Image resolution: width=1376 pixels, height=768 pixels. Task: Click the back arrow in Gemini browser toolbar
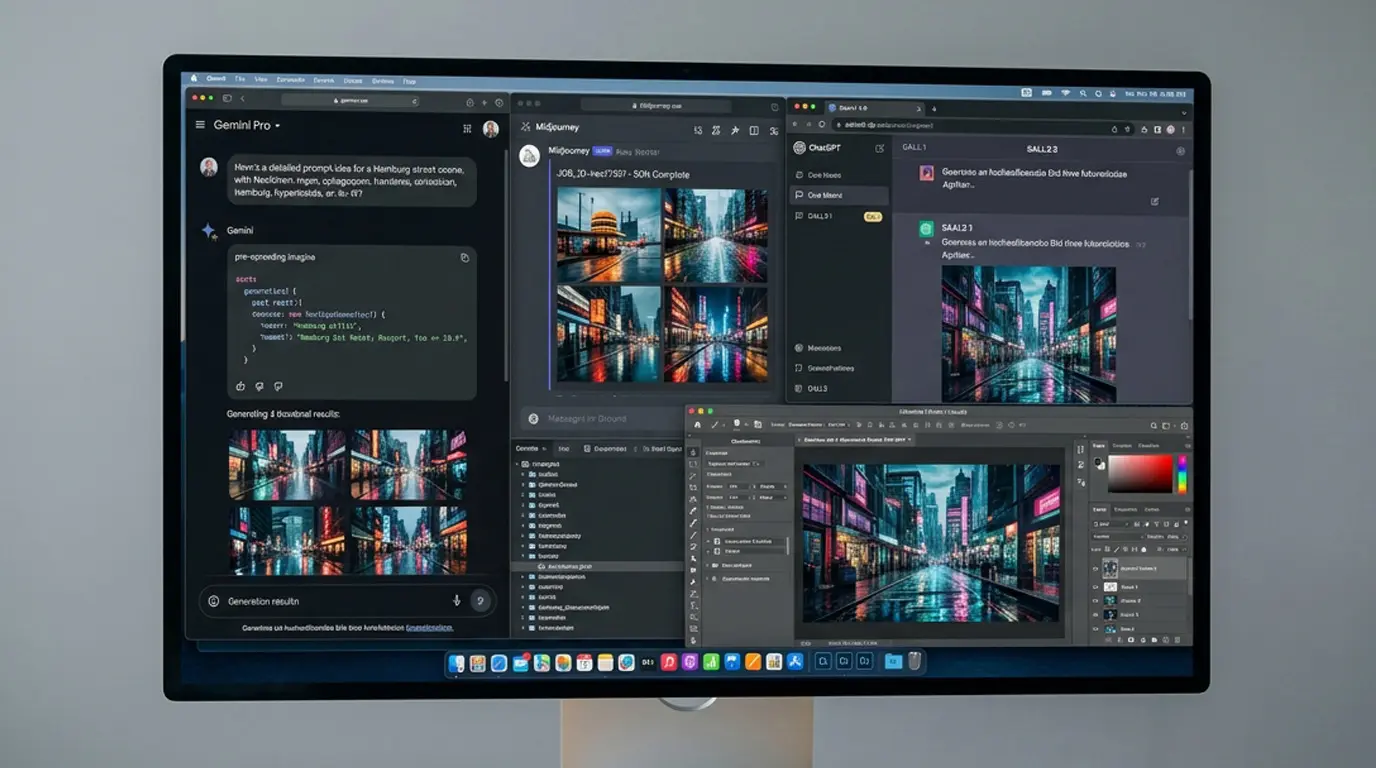[243, 99]
